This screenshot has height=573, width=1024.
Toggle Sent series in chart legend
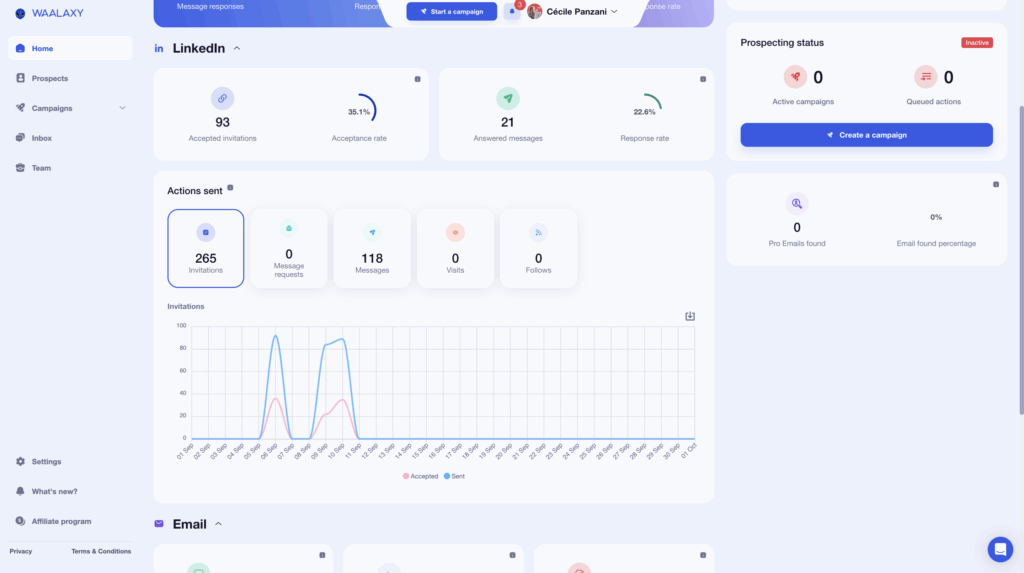pyautogui.click(x=454, y=476)
